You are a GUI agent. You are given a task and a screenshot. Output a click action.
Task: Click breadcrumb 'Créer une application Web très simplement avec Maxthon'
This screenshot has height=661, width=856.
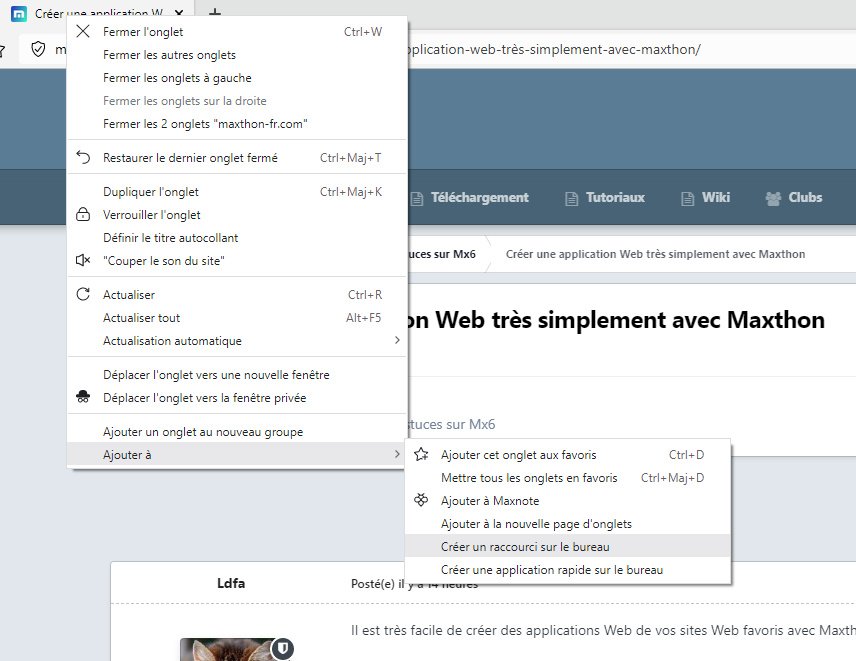tap(655, 254)
